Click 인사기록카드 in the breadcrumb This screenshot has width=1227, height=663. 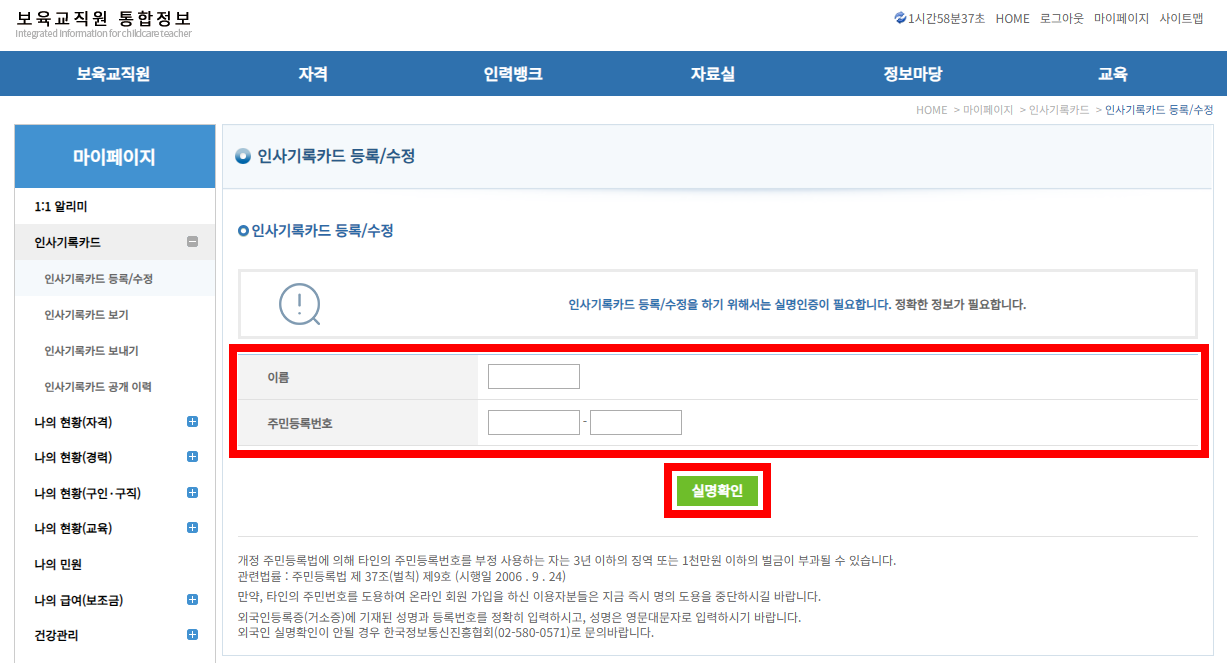click(x=1059, y=110)
